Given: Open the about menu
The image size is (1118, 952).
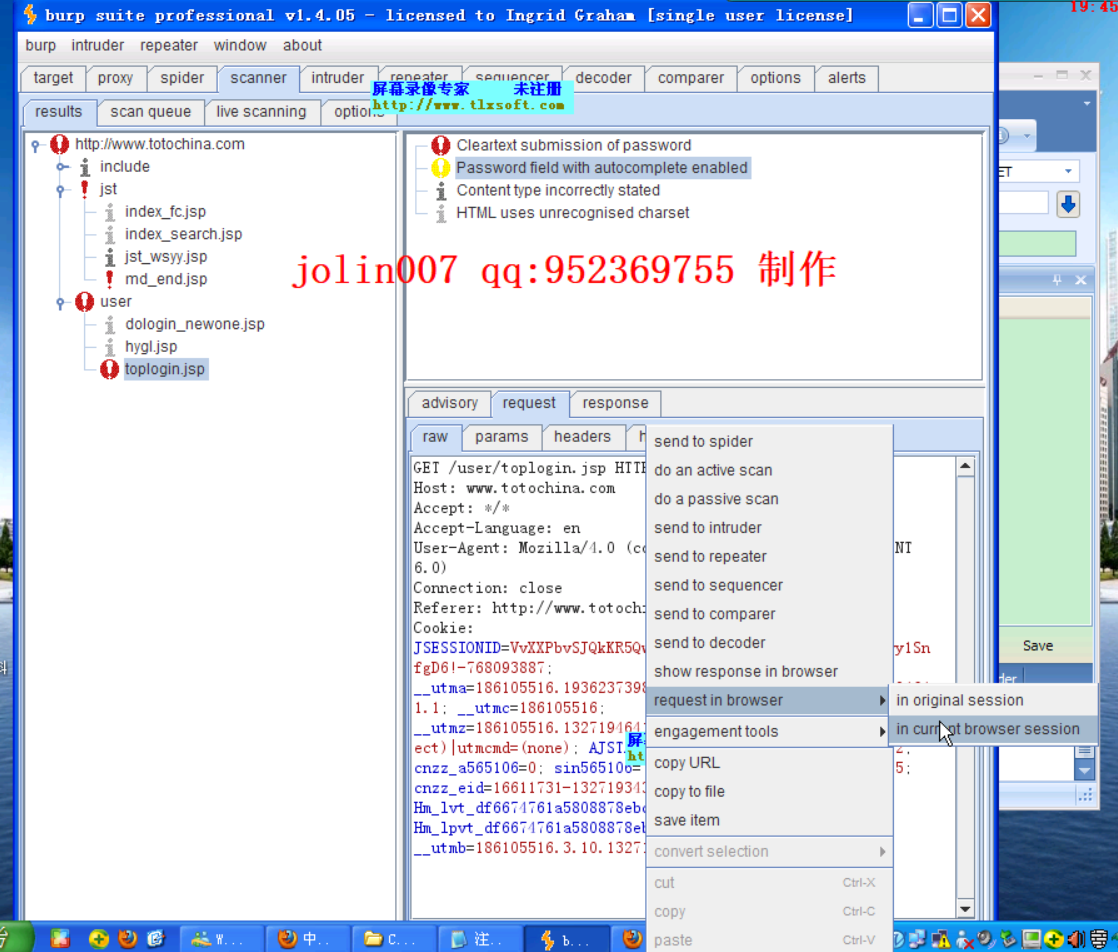Looking at the screenshot, I should (x=302, y=46).
